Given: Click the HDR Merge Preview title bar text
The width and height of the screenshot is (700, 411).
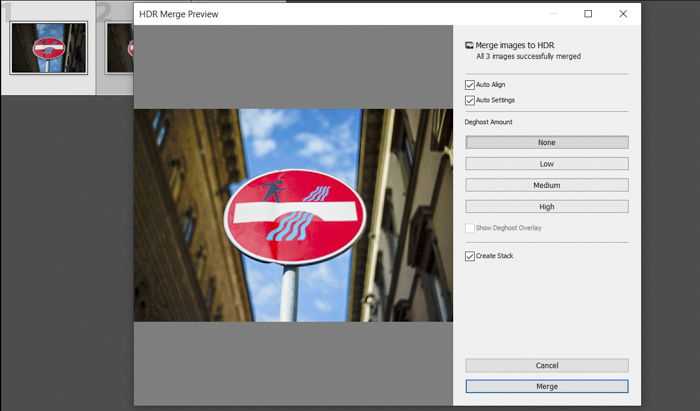Looking at the screenshot, I should [x=179, y=14].
